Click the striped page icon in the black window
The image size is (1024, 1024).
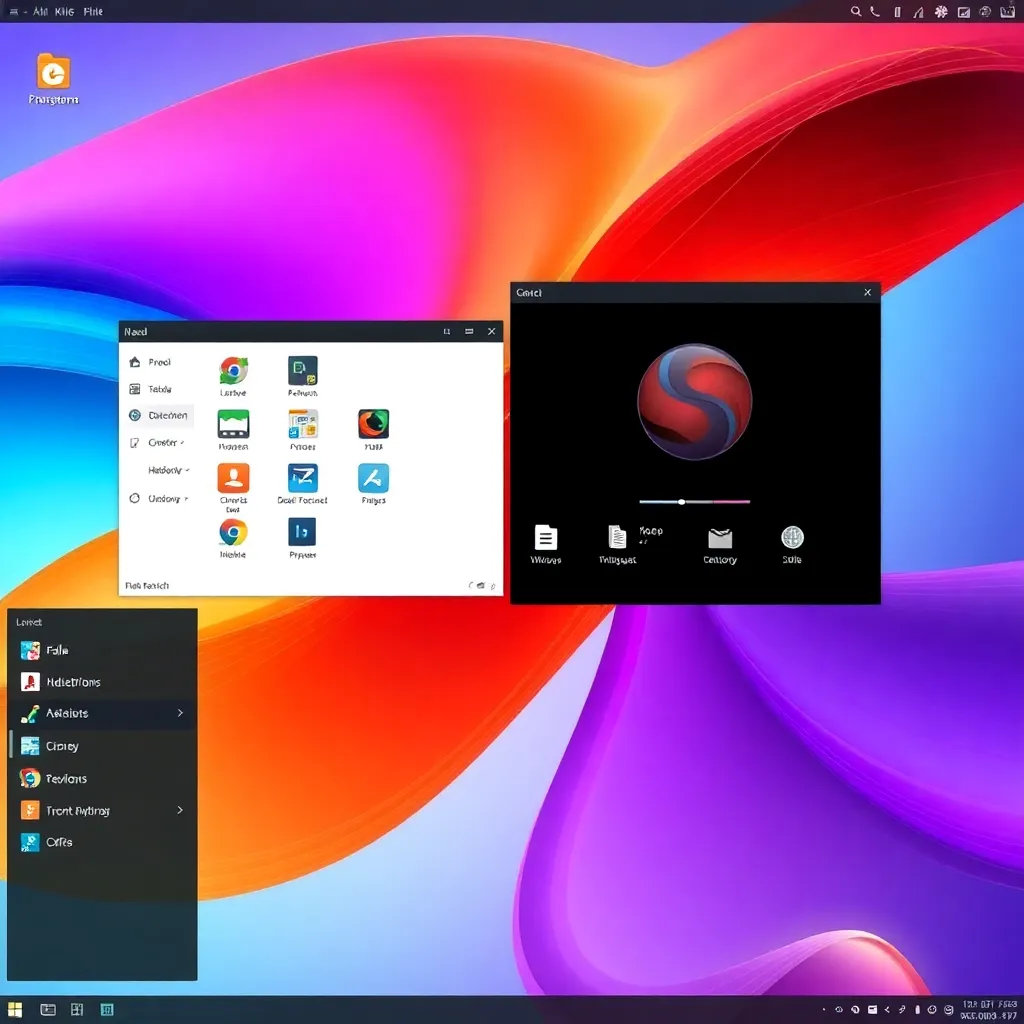[617, 537]
